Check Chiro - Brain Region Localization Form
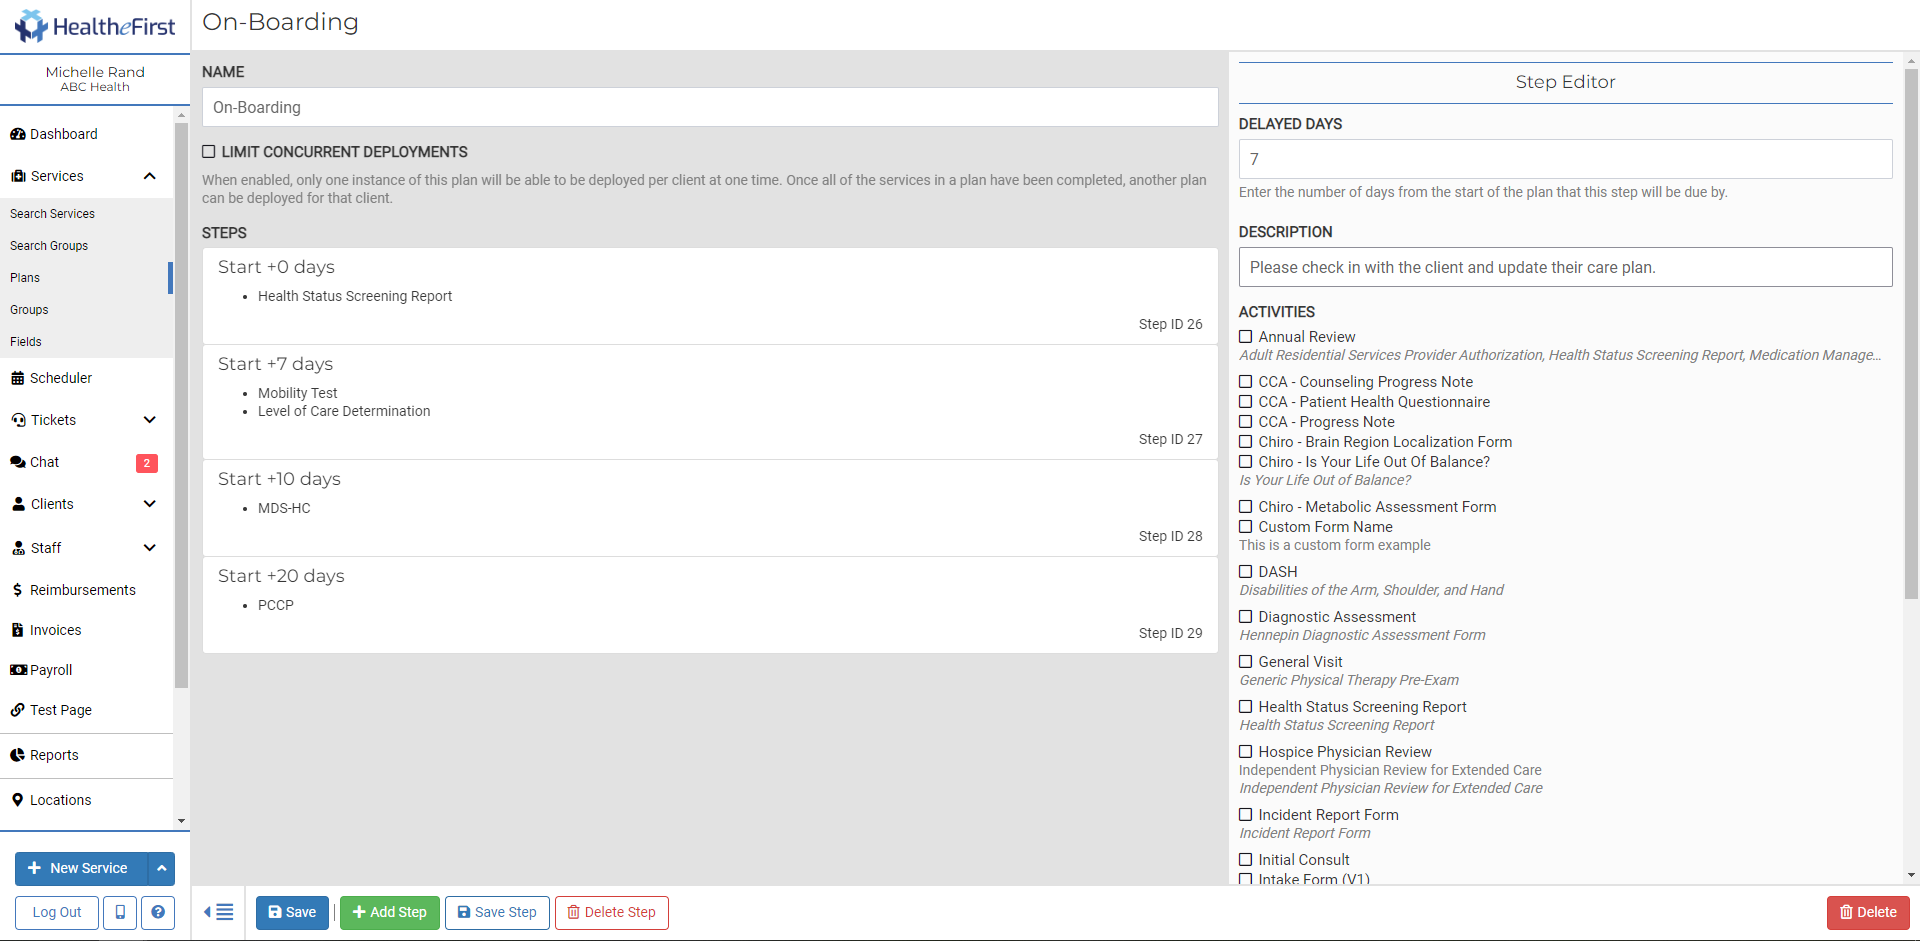 (1246, 442)
